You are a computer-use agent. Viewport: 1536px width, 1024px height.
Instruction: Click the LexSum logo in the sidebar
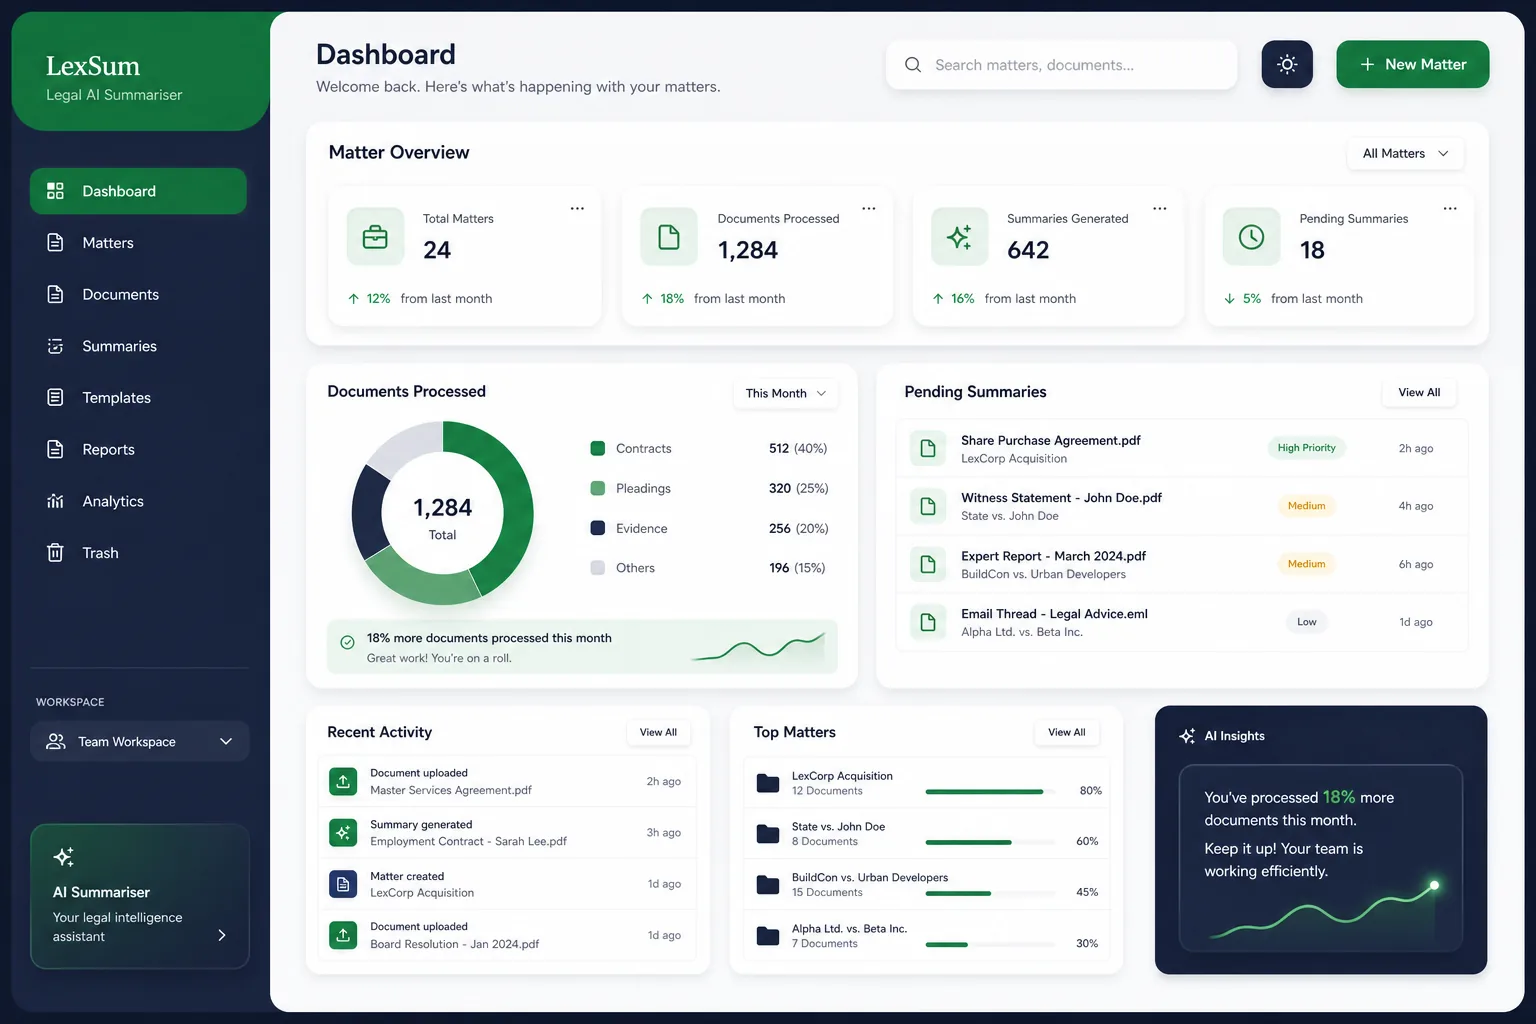tap(93, 66)
